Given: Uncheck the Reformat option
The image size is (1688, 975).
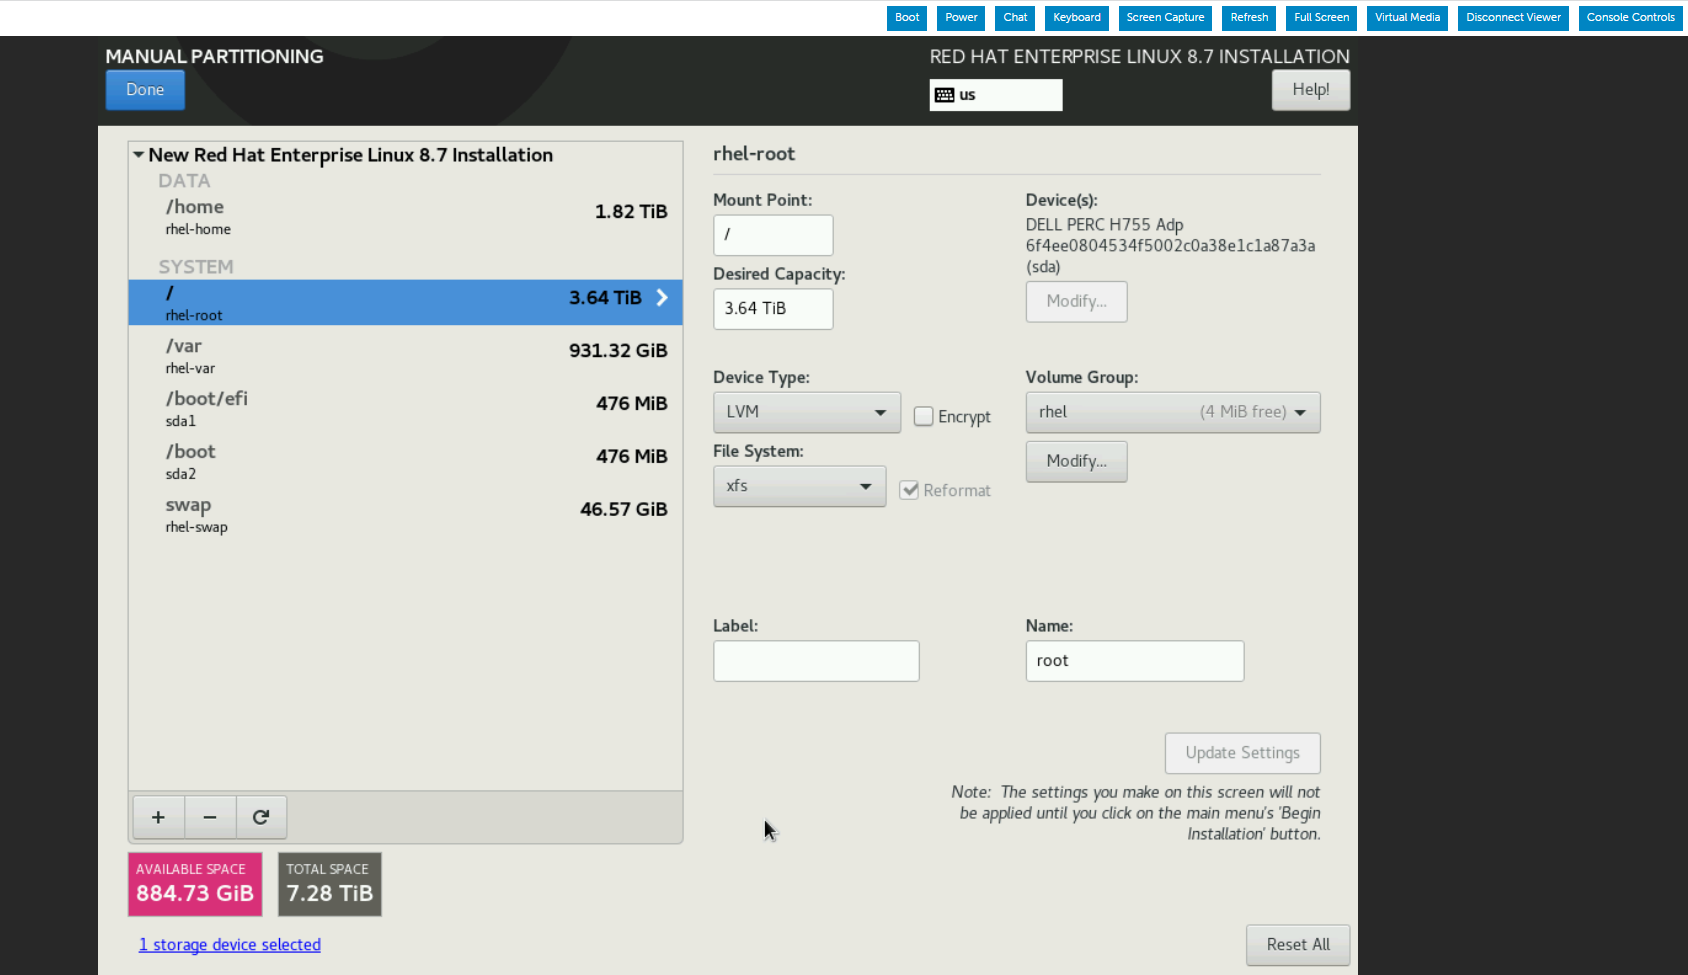Looking at the screenshot, I should [x=909, y=490].
